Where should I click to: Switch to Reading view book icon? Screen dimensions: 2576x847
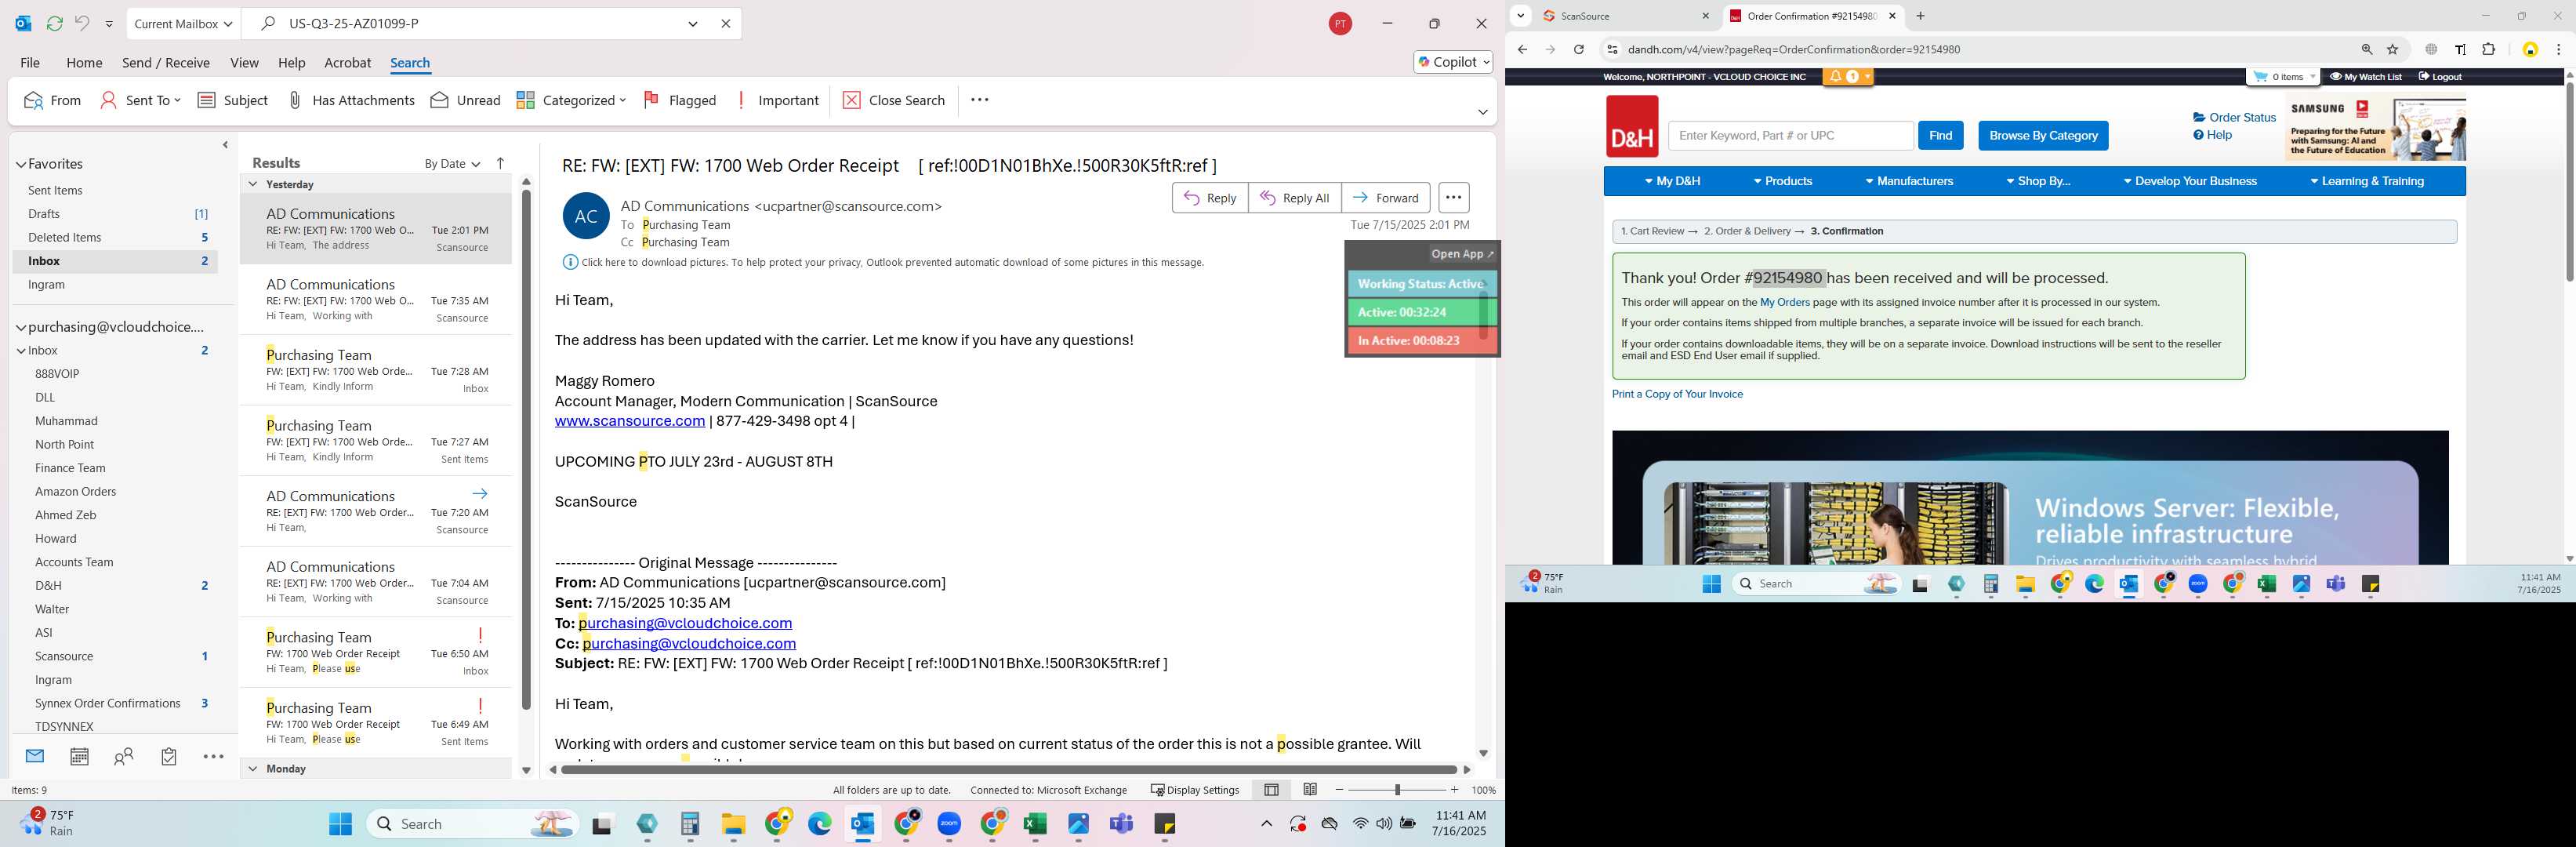(x=1310, y=790)
